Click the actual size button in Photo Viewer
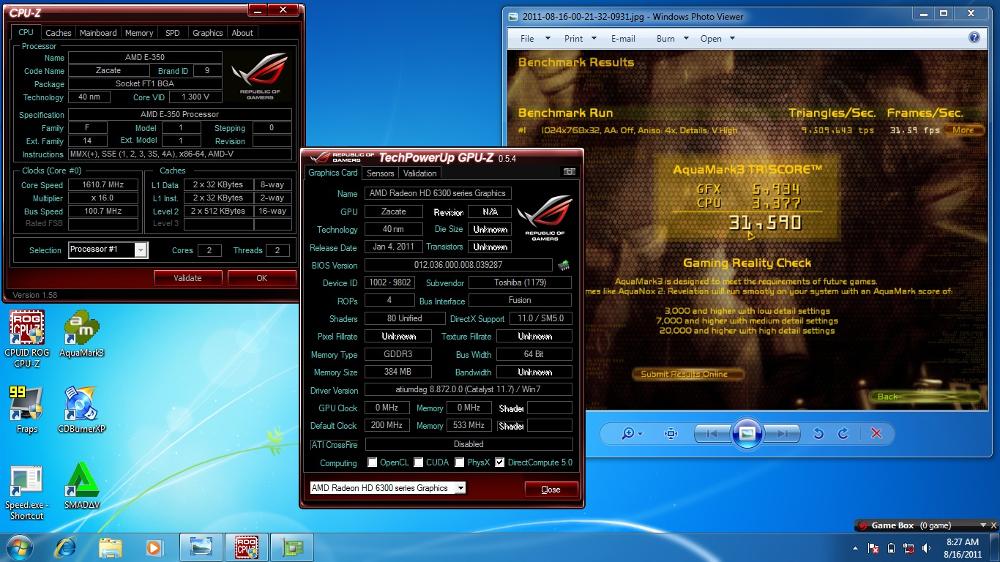This screenshot has width=1000, height=562. click(671, 434)
